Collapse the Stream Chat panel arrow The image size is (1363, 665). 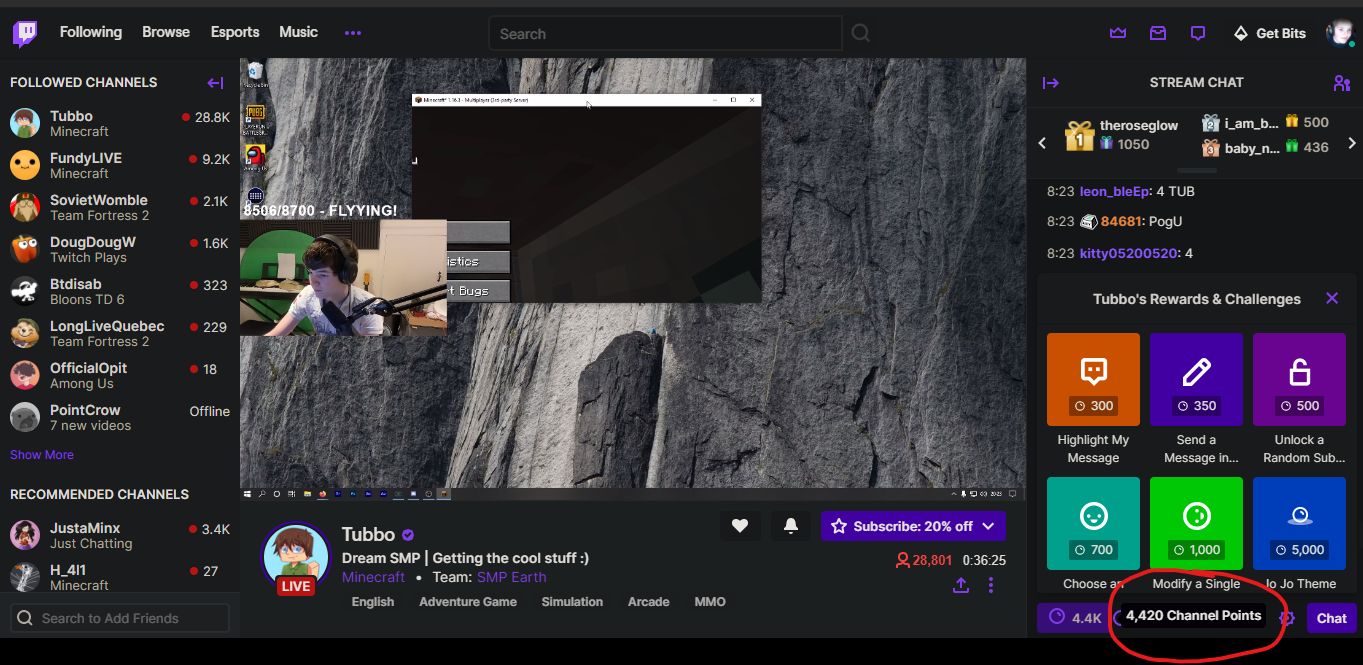1050,82
